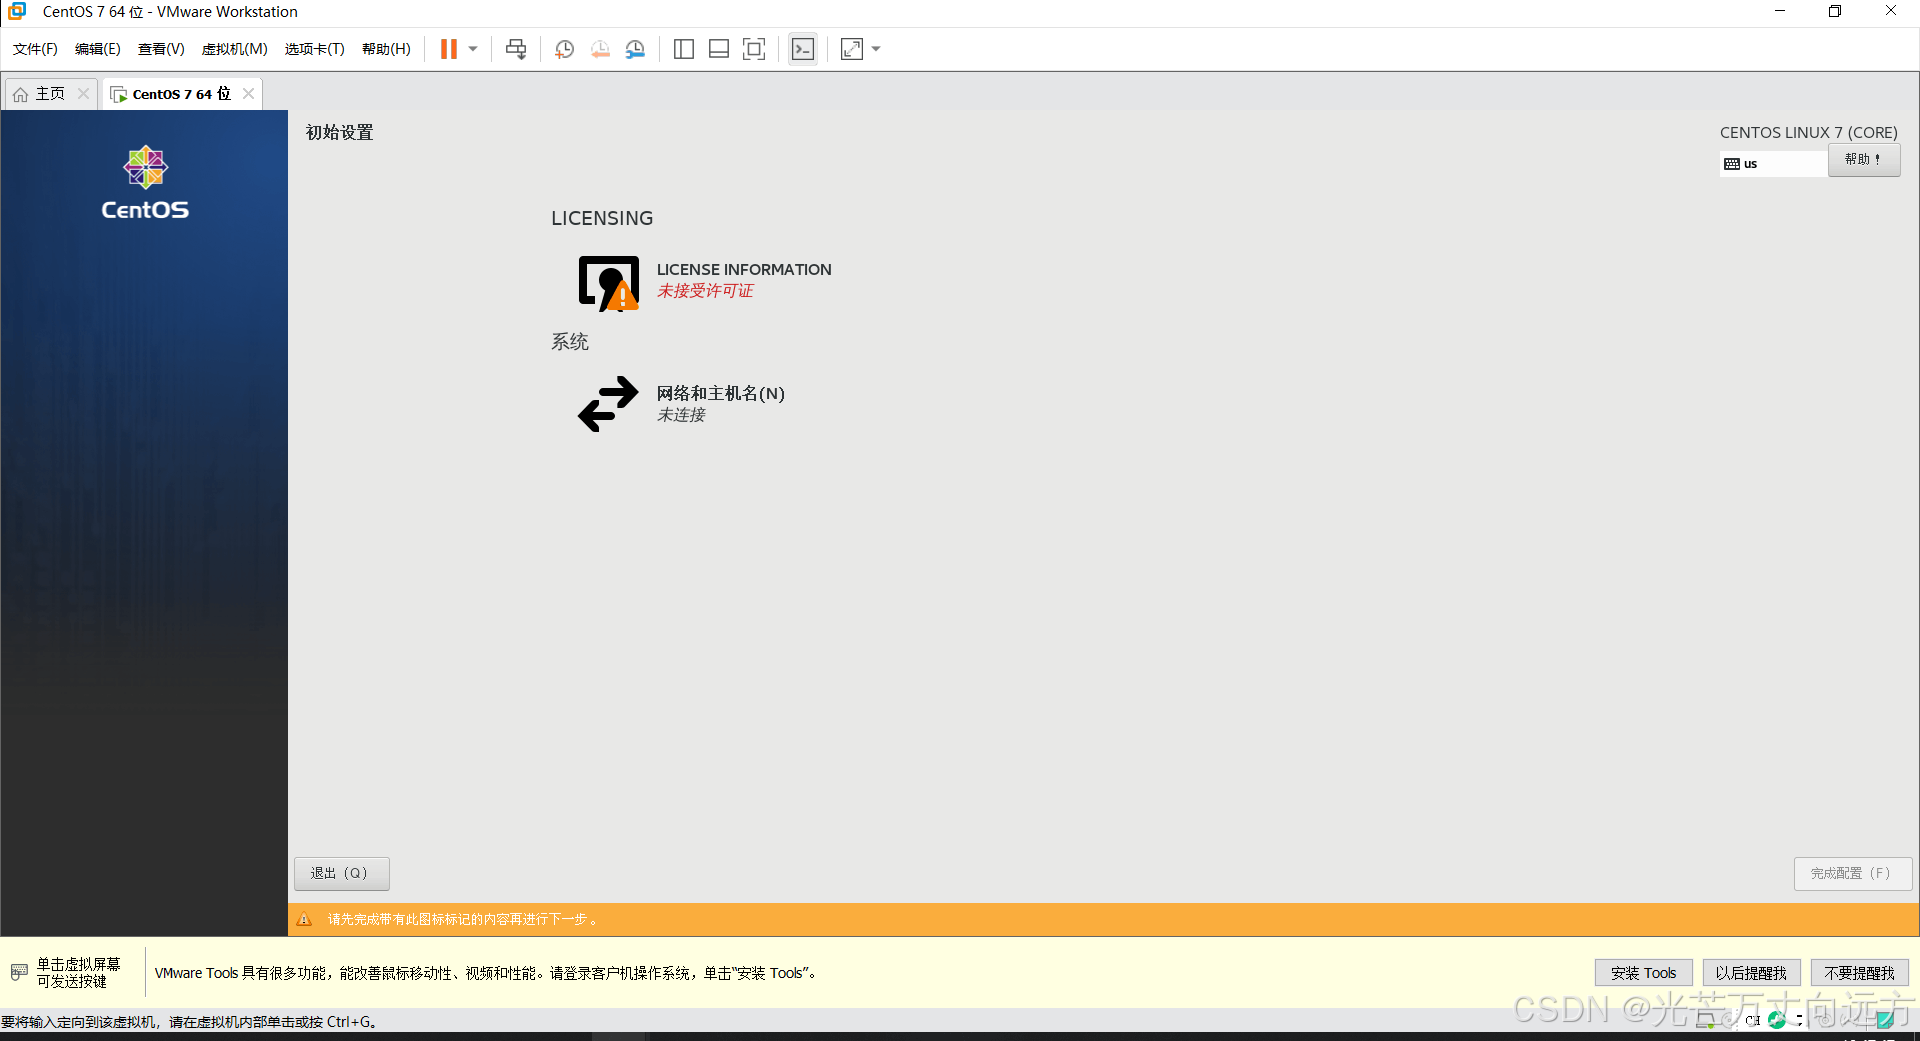Click the VMware Workstation title bar icon
1920x1041 pixels.
tap(17, 11)
